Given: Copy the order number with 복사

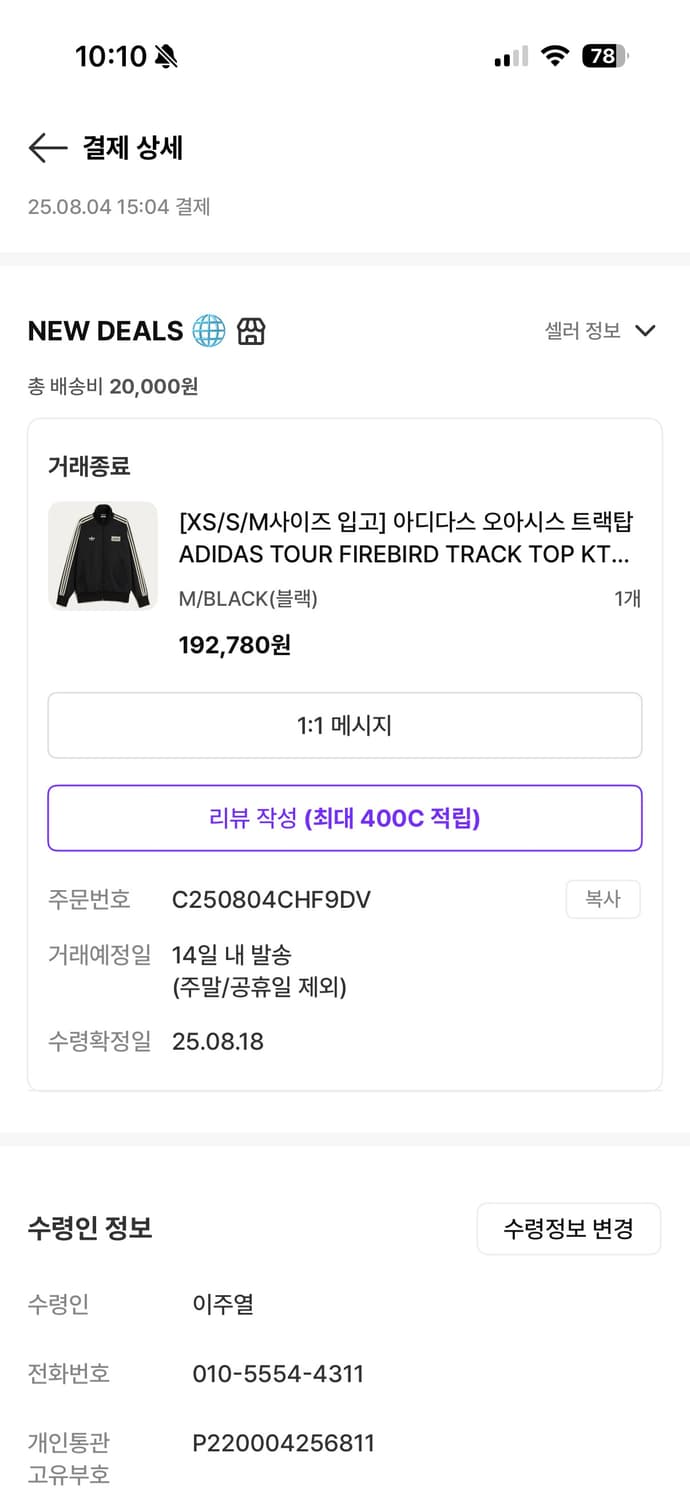Looking at the screenshot, I should [x=603, y=899].
